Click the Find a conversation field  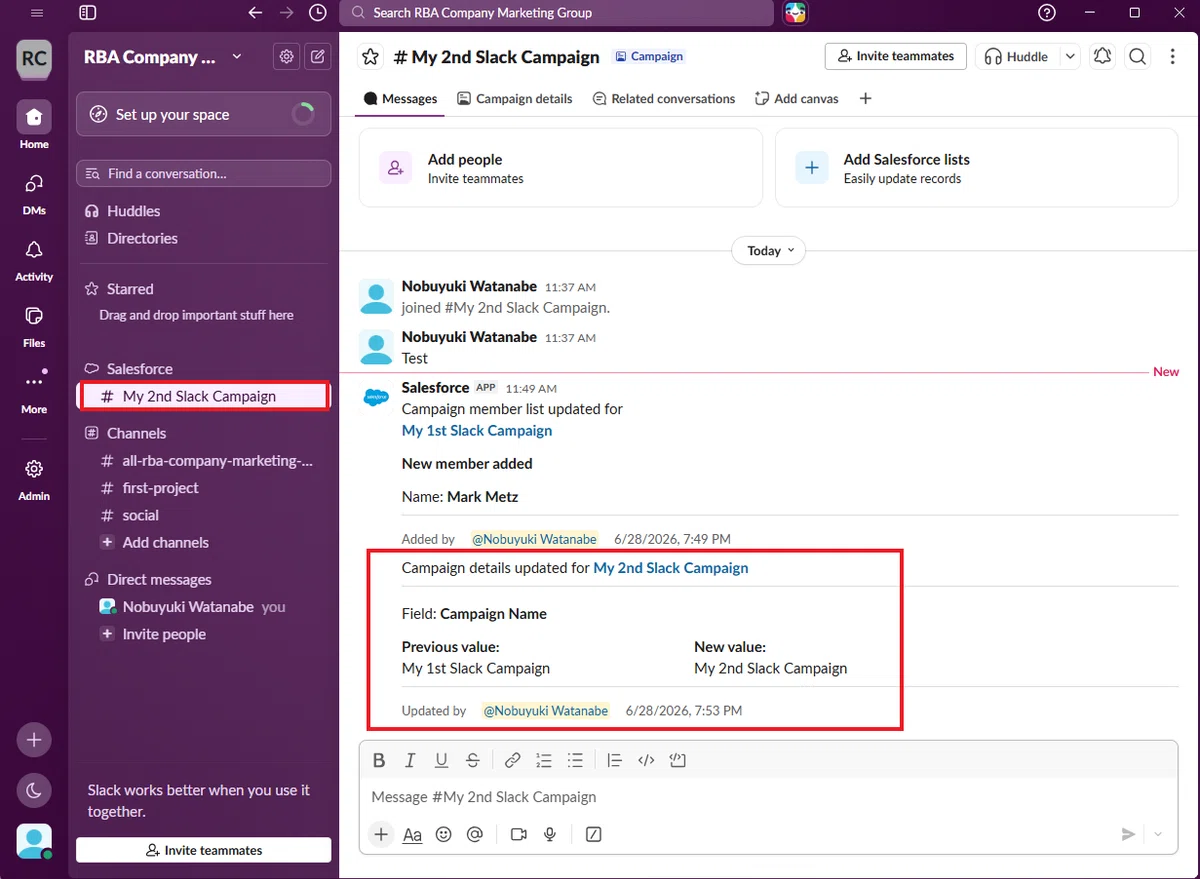pyautogui.click(x=204, y=173)
